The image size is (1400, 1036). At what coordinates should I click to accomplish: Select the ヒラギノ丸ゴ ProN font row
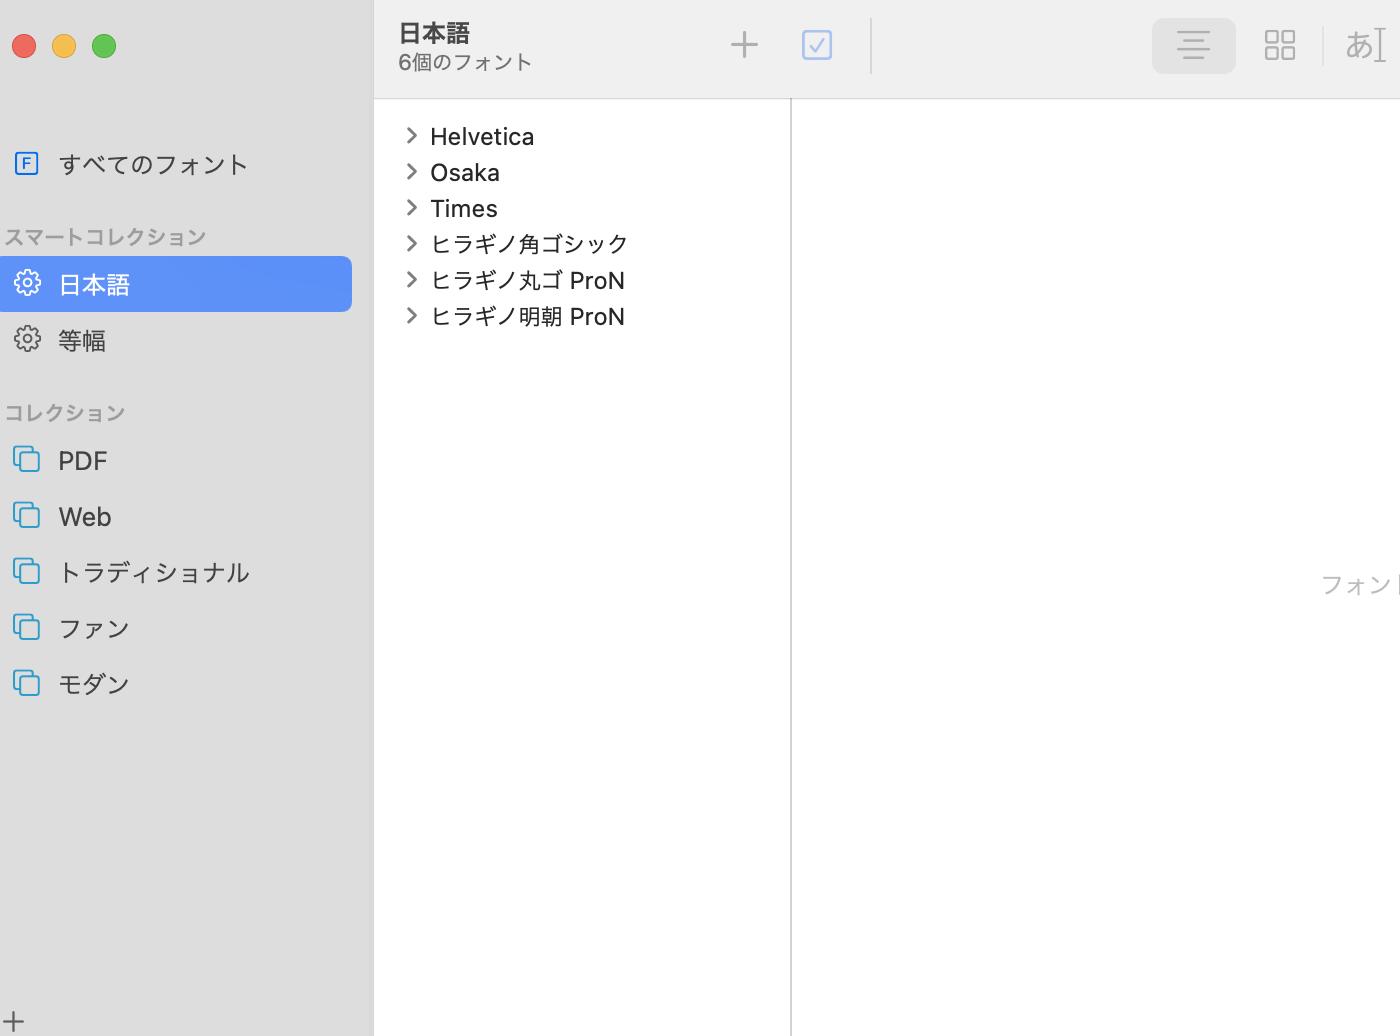(x=527, y=280)
